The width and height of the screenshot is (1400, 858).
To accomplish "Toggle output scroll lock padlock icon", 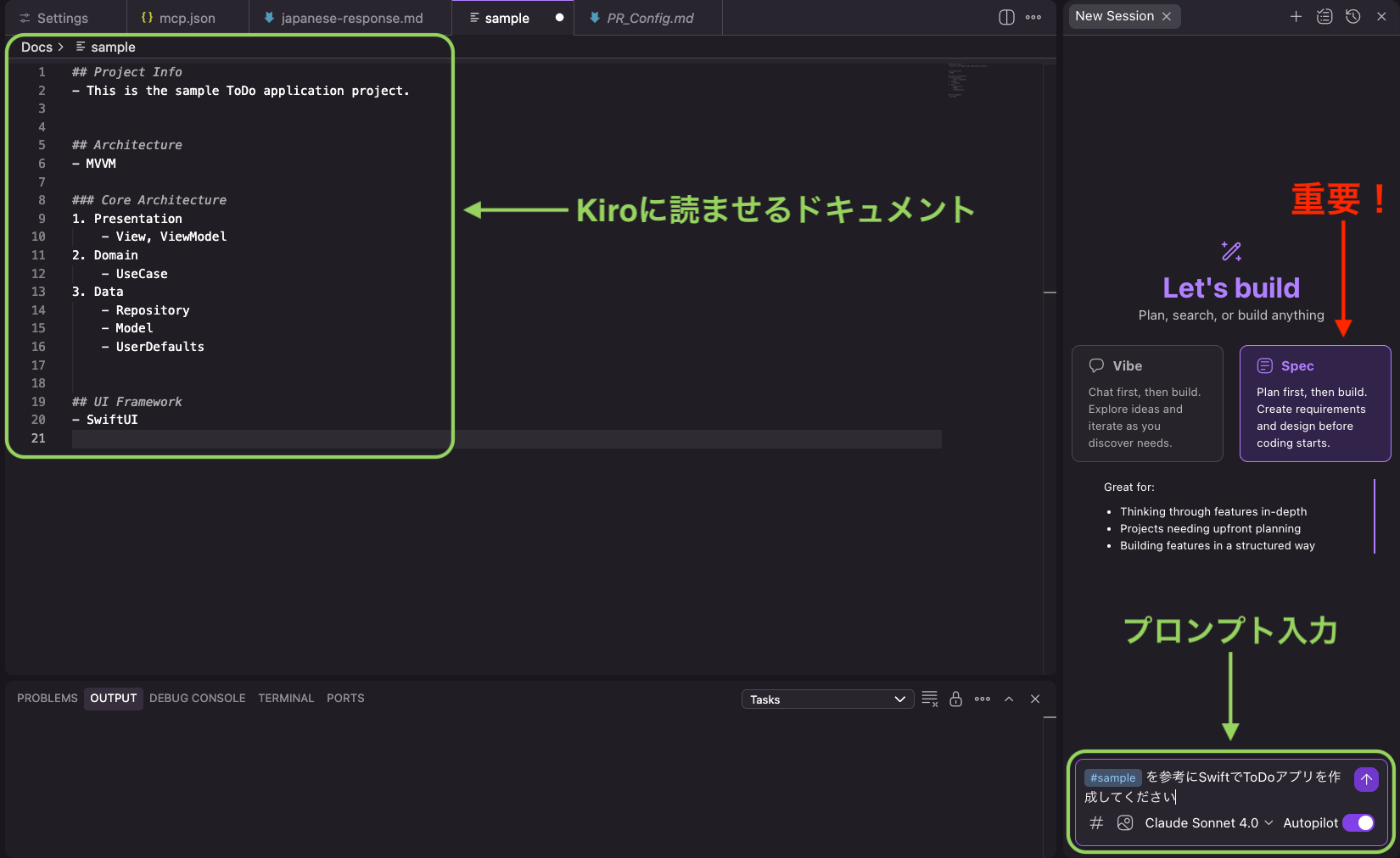I will (956, 699).
